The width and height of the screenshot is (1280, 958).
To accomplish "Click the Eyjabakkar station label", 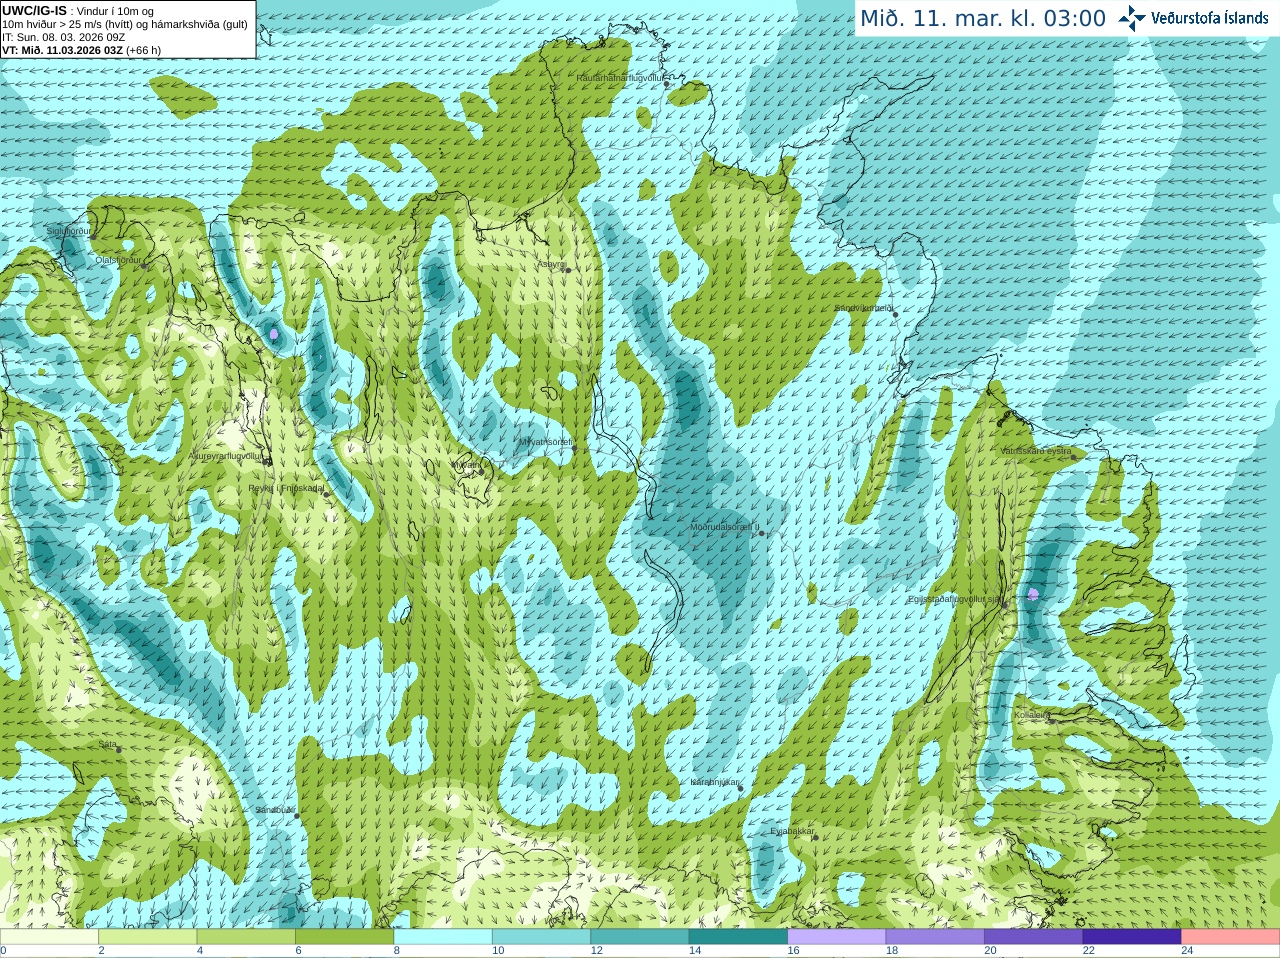I will (792, 831).
